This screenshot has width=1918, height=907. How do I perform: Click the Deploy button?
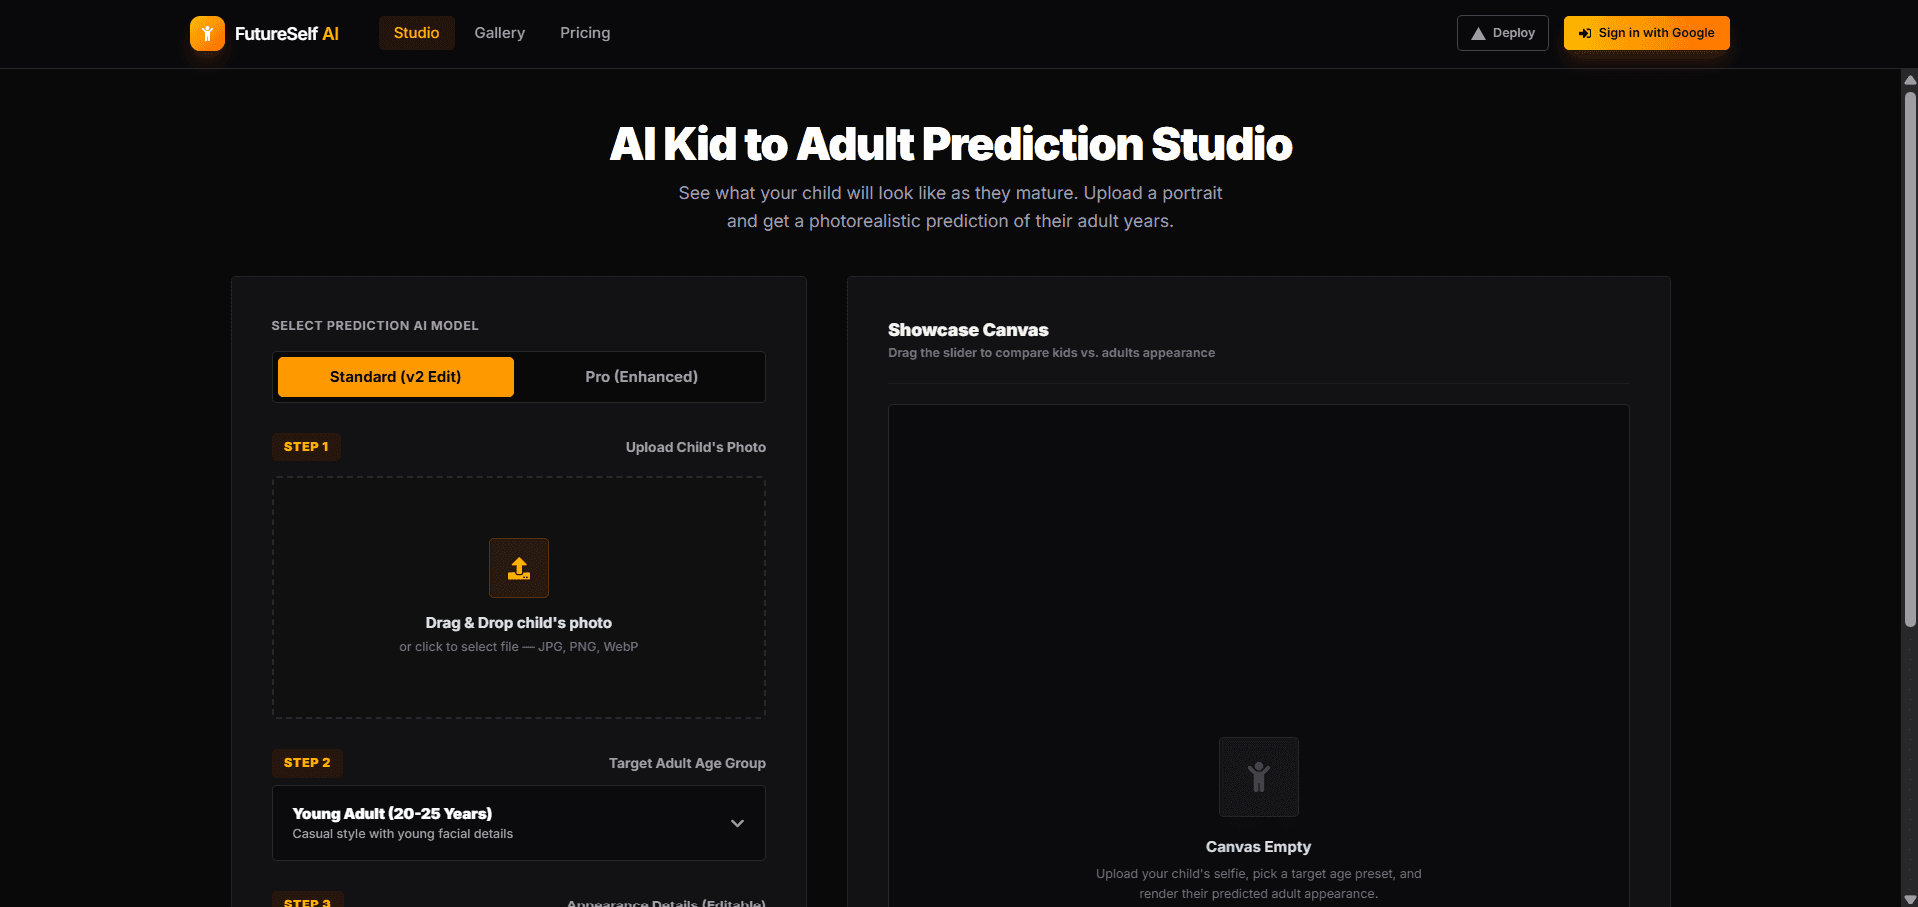point(1503,33)
